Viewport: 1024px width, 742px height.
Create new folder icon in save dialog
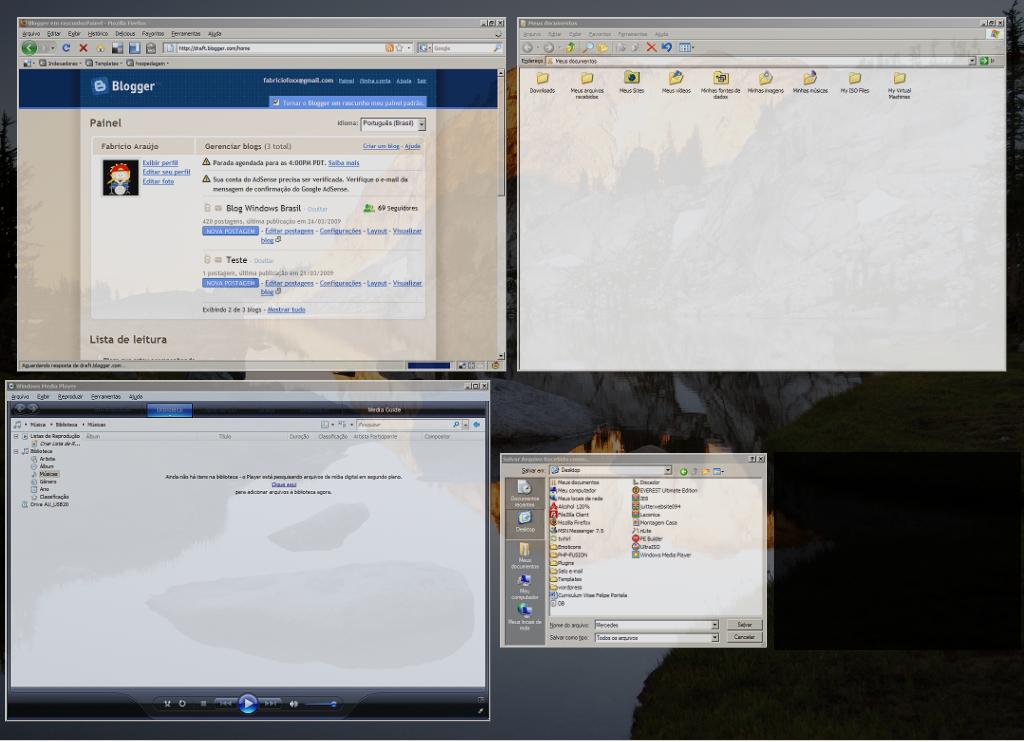[706, 471]
